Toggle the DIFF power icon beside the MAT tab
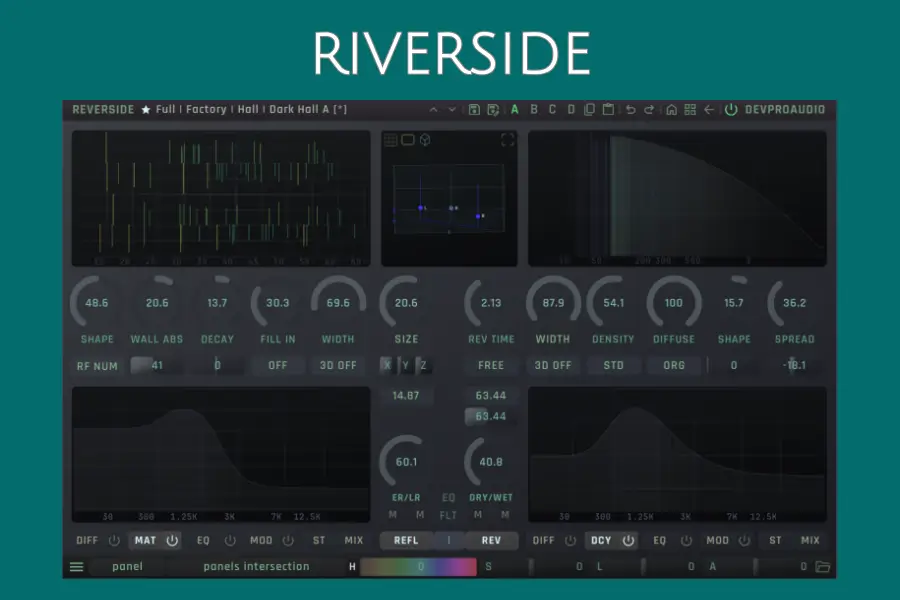Viewport: 900px width, 600px height. (x=114, y=540)
